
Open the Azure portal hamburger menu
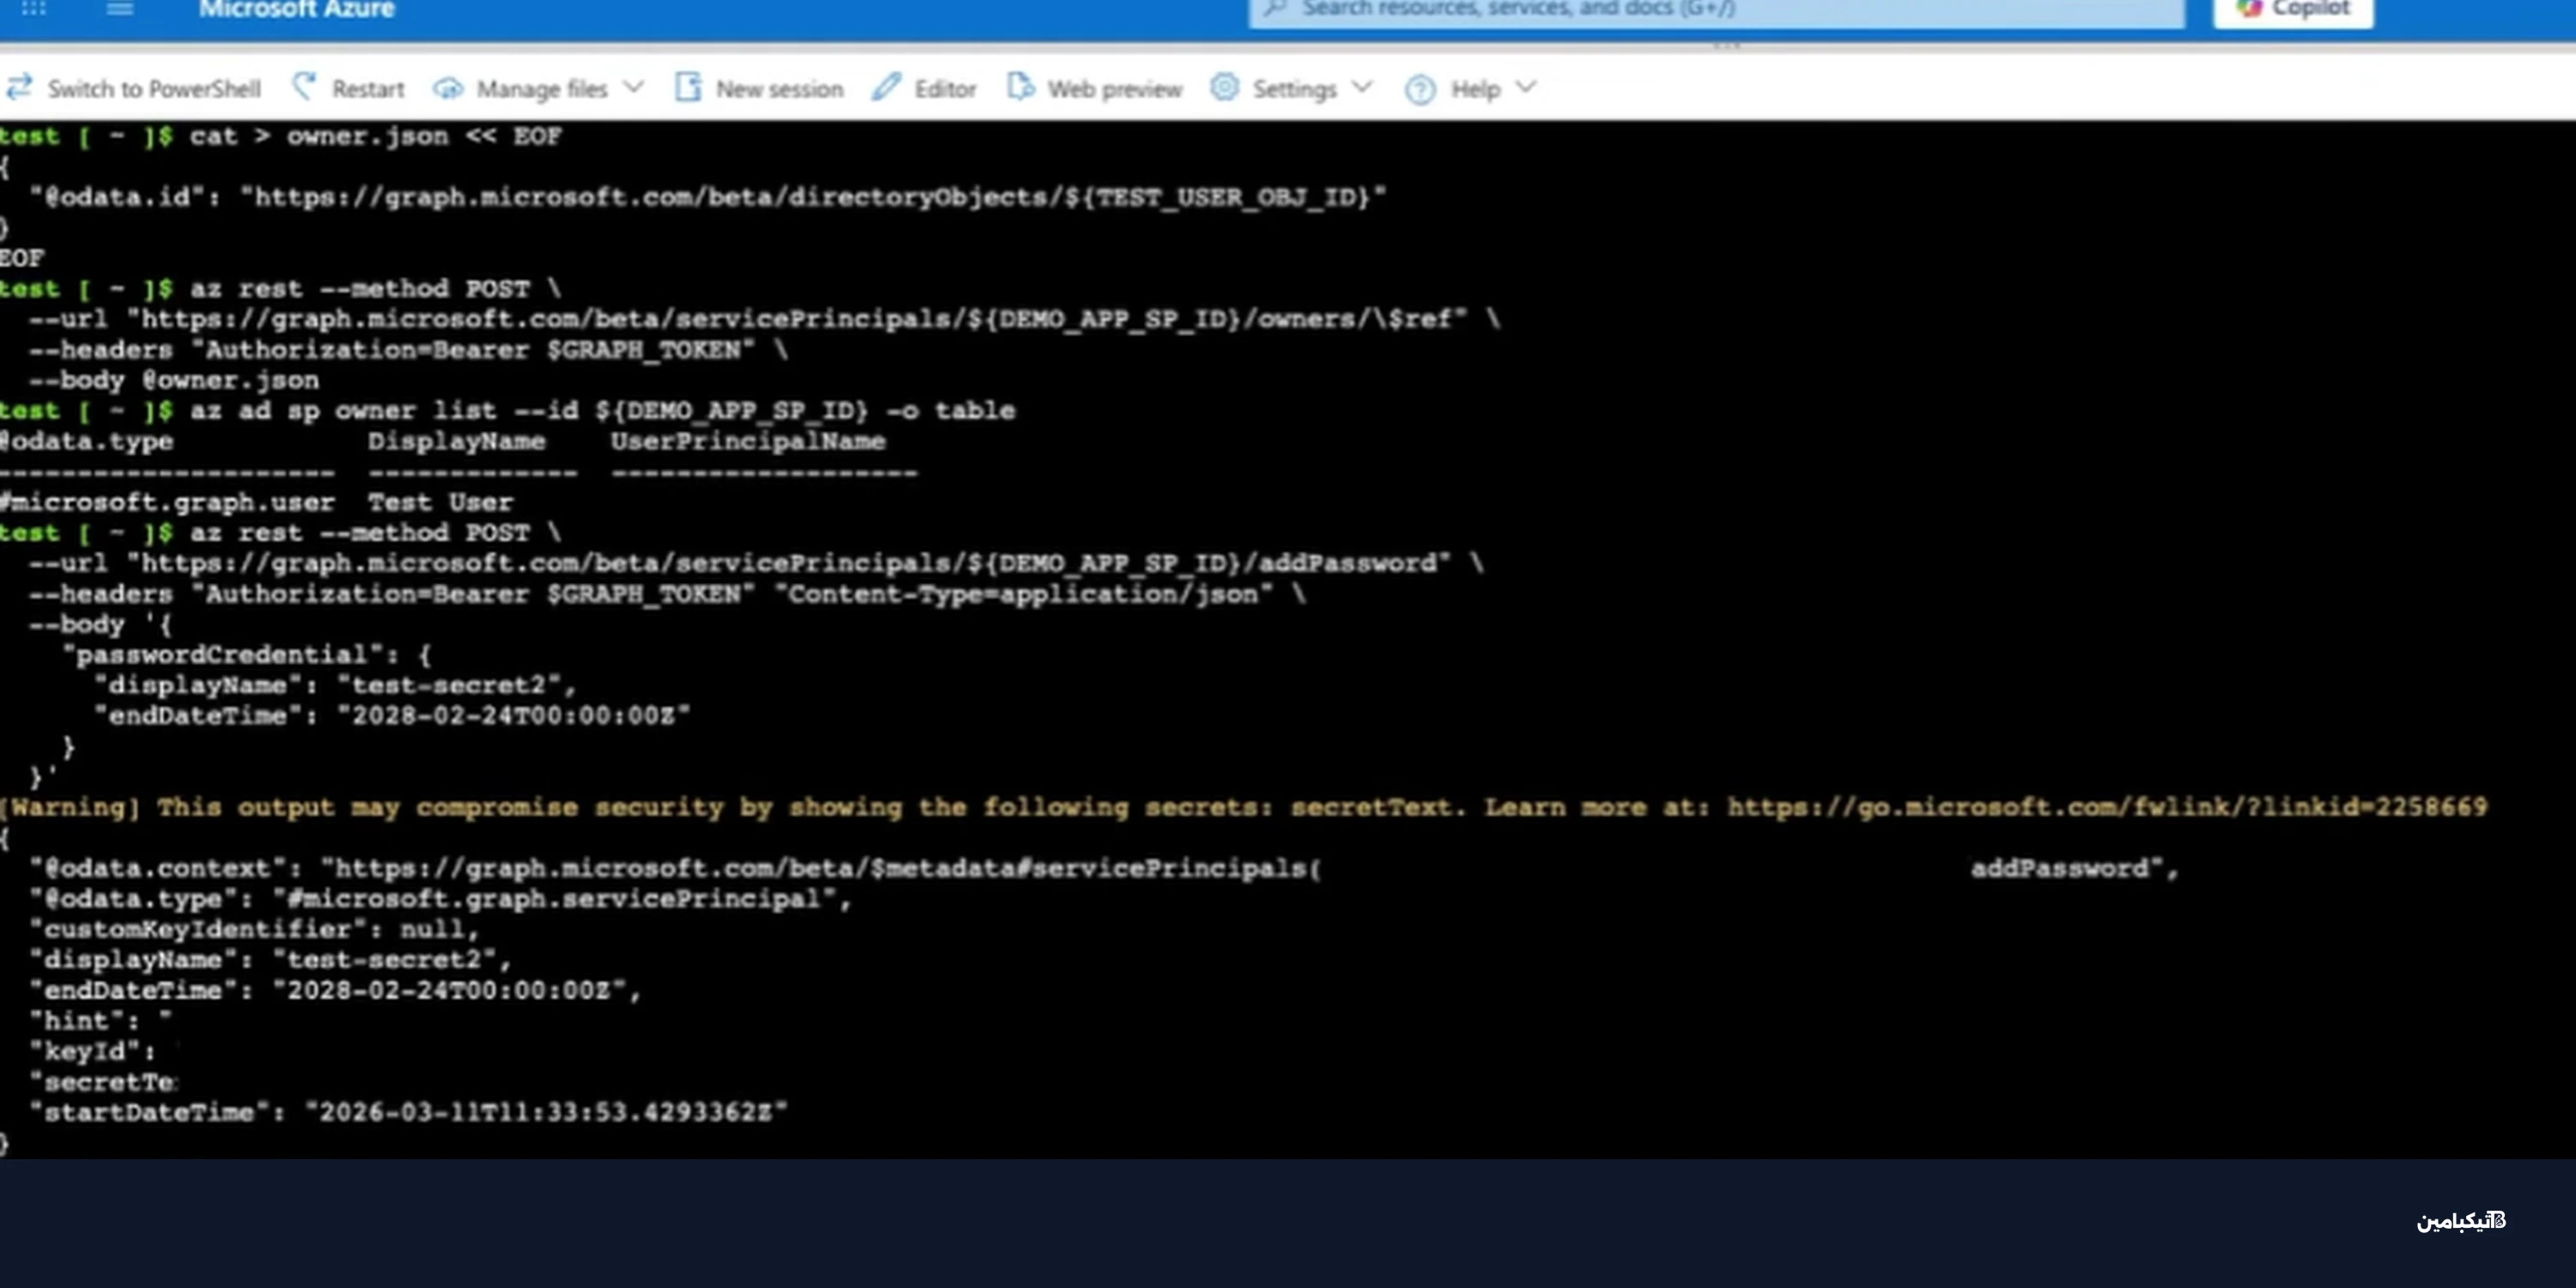(120, 10)
